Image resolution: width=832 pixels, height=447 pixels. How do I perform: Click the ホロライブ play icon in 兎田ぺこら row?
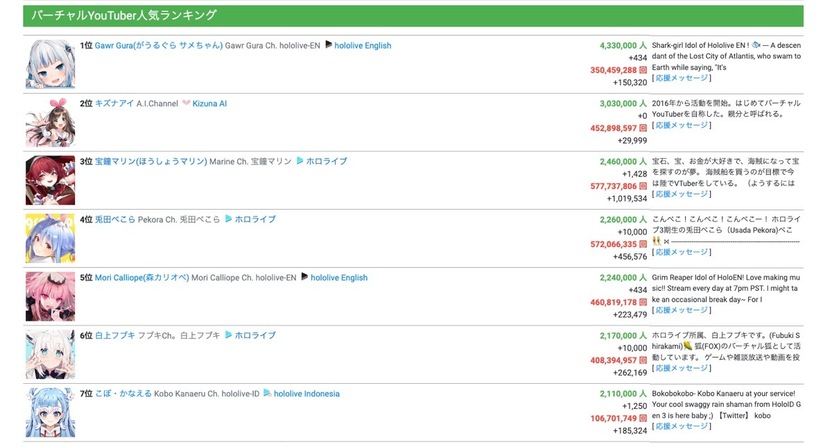(x=228, y=219)
